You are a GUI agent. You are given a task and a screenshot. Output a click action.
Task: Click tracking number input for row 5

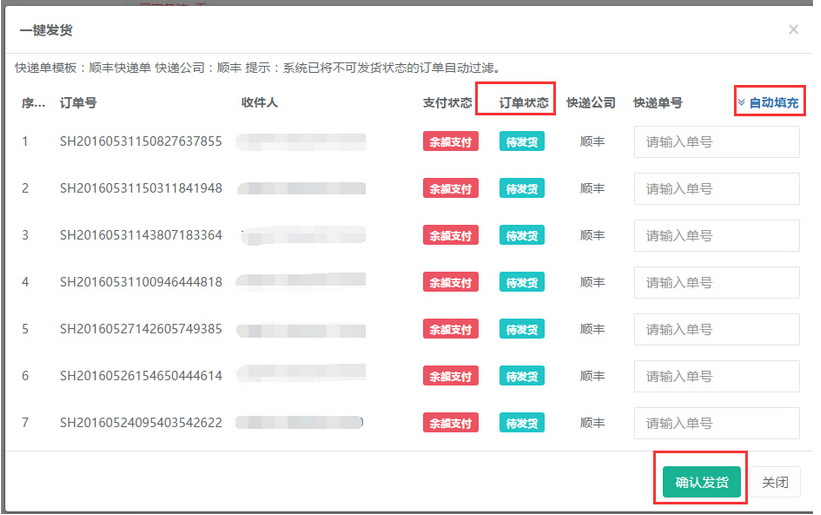click(716, 329)
